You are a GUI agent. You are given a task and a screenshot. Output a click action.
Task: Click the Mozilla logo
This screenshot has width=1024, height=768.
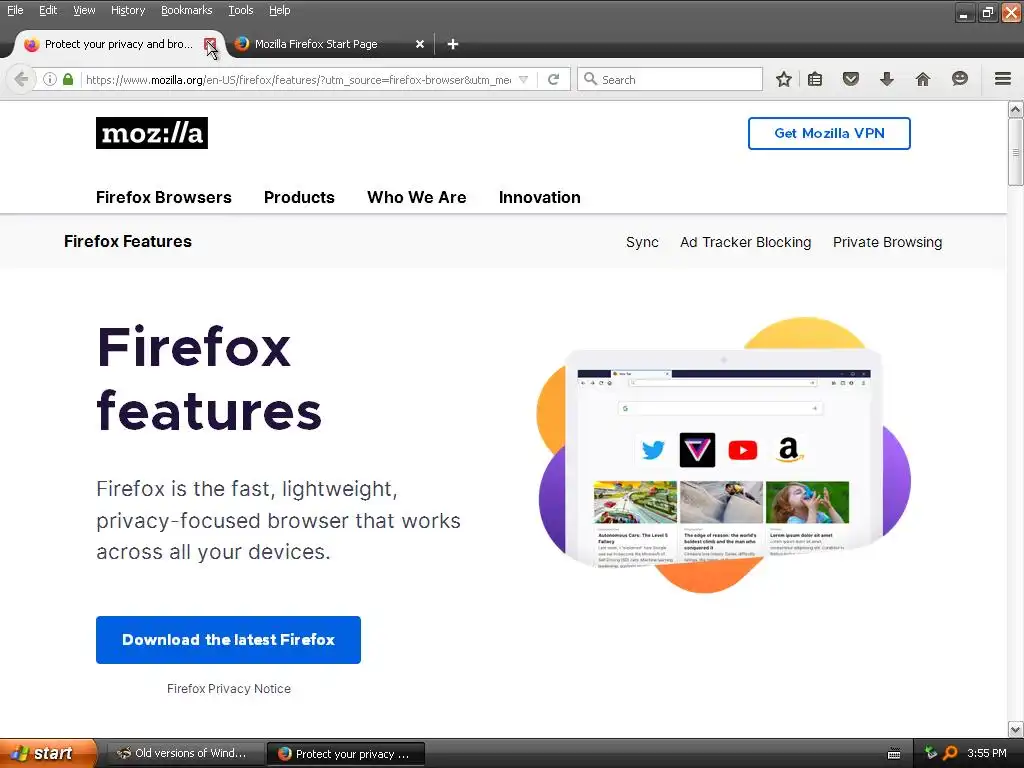(152, 133)
